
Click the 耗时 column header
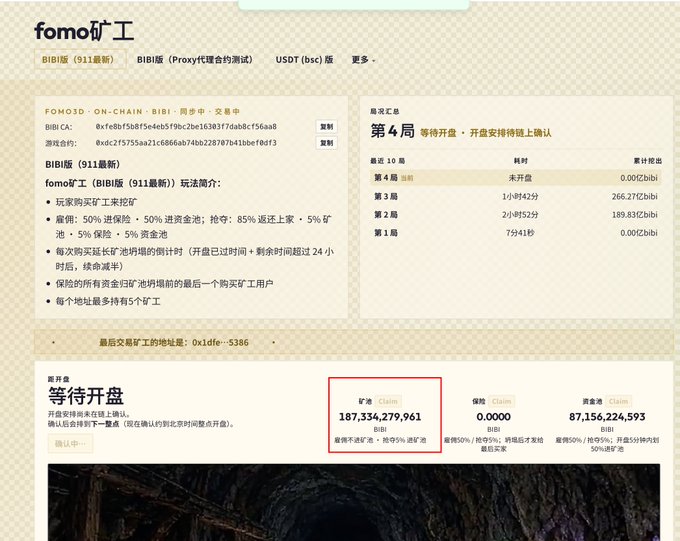(520, 161)
